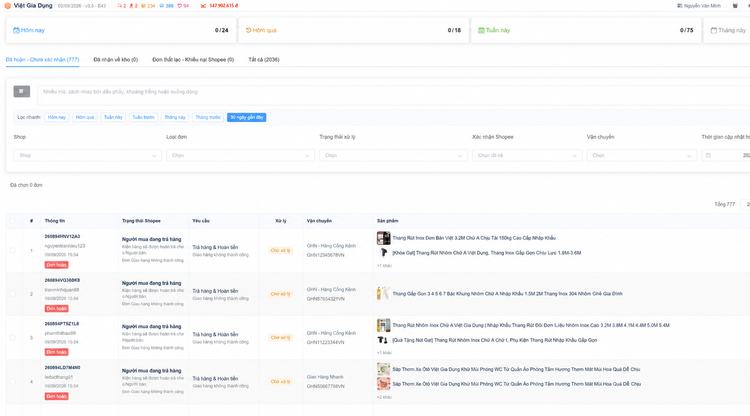
Task: Click the Tháng này calendar icon
Action: [714, 30]
